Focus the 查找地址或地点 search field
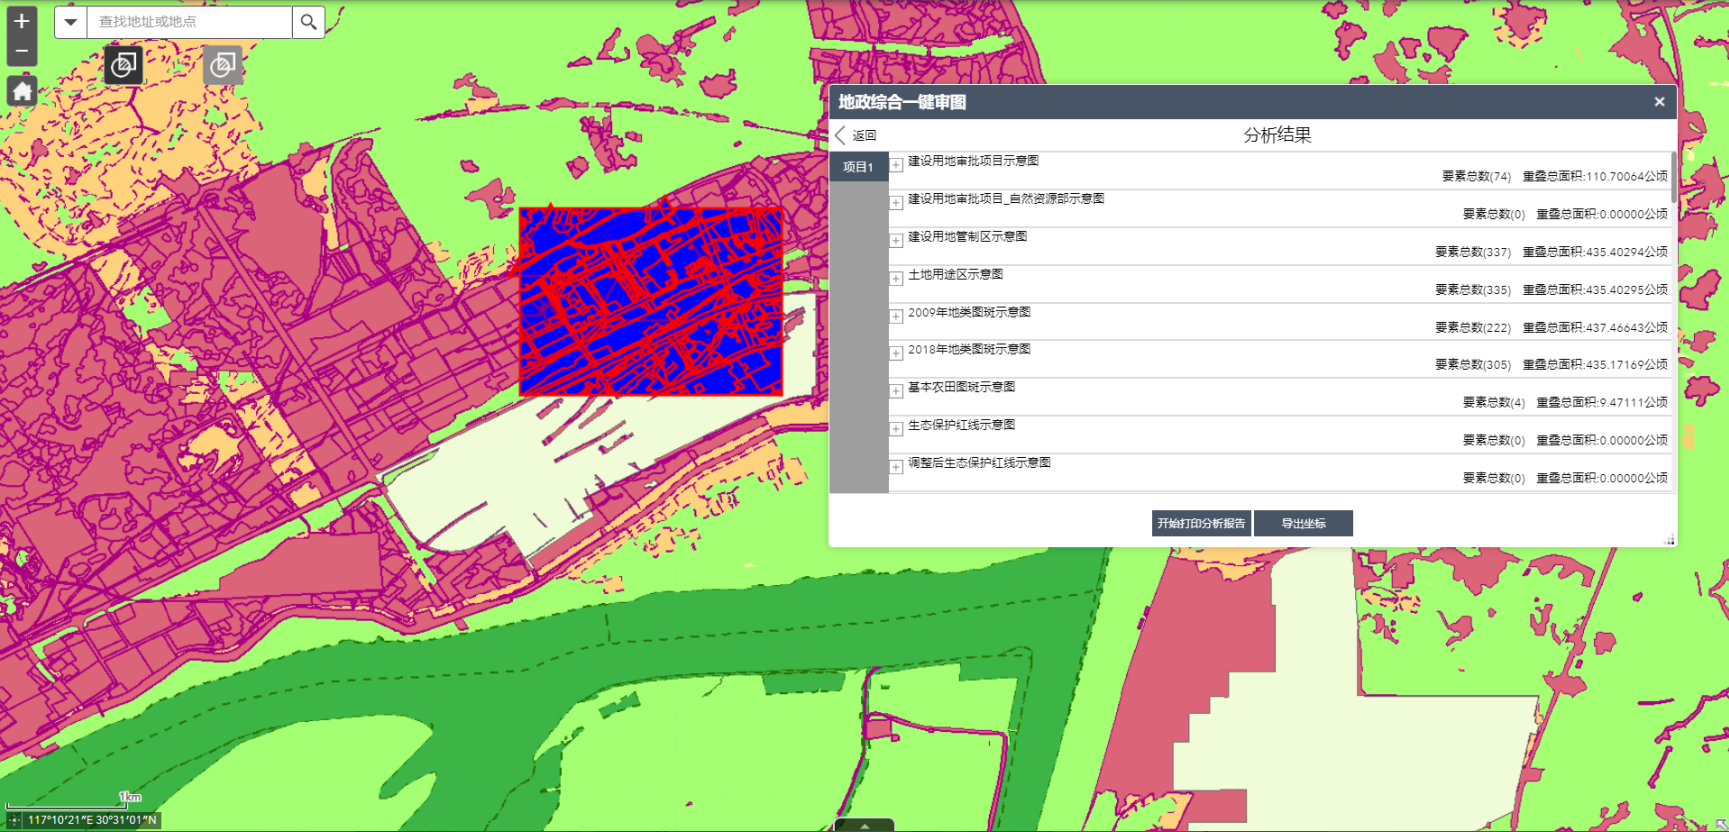 190,21
